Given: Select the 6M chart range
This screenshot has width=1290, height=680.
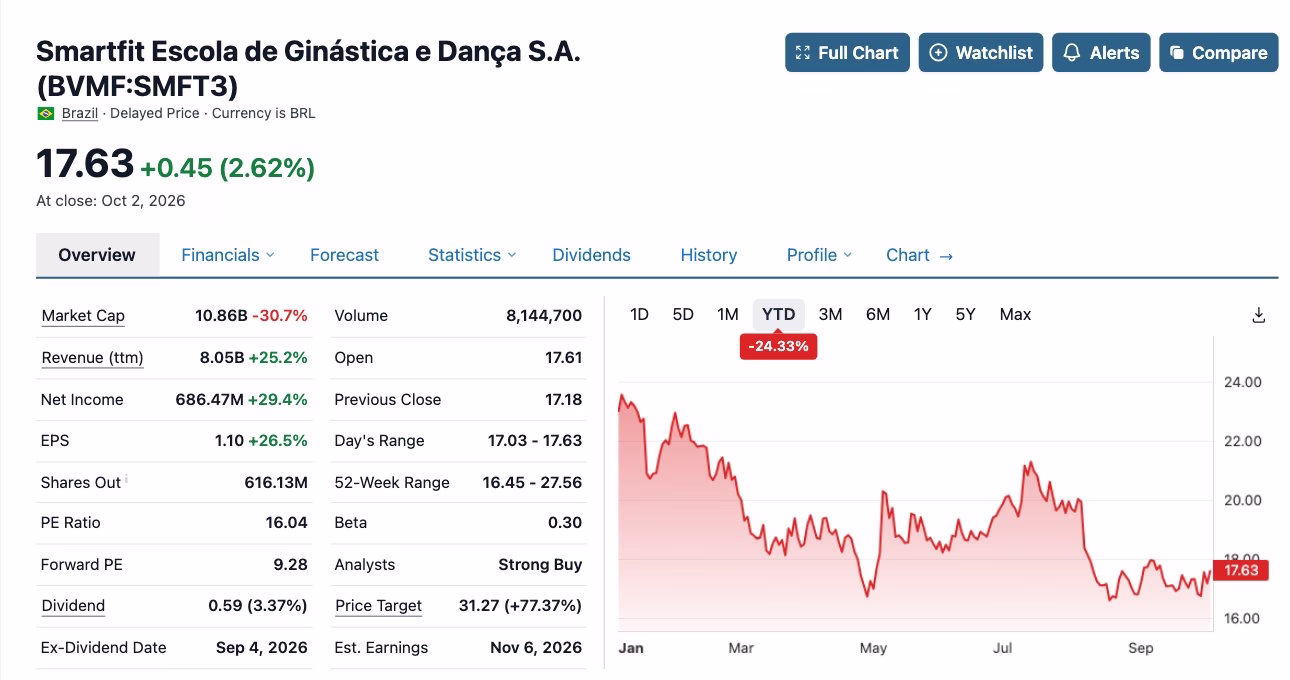Looking at the screenshot, I should pyautogui.click(x=877, y=314).
